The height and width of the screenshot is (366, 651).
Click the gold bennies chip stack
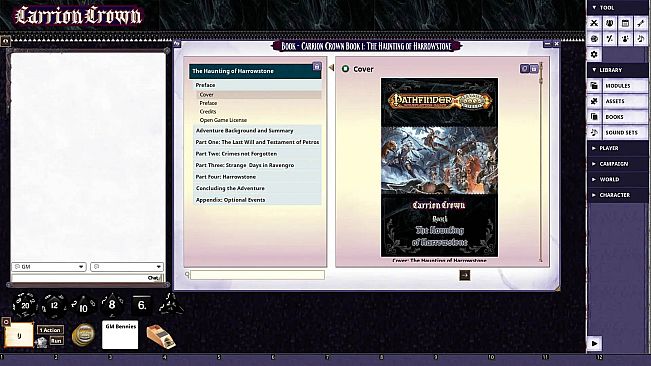coord(83,334)
